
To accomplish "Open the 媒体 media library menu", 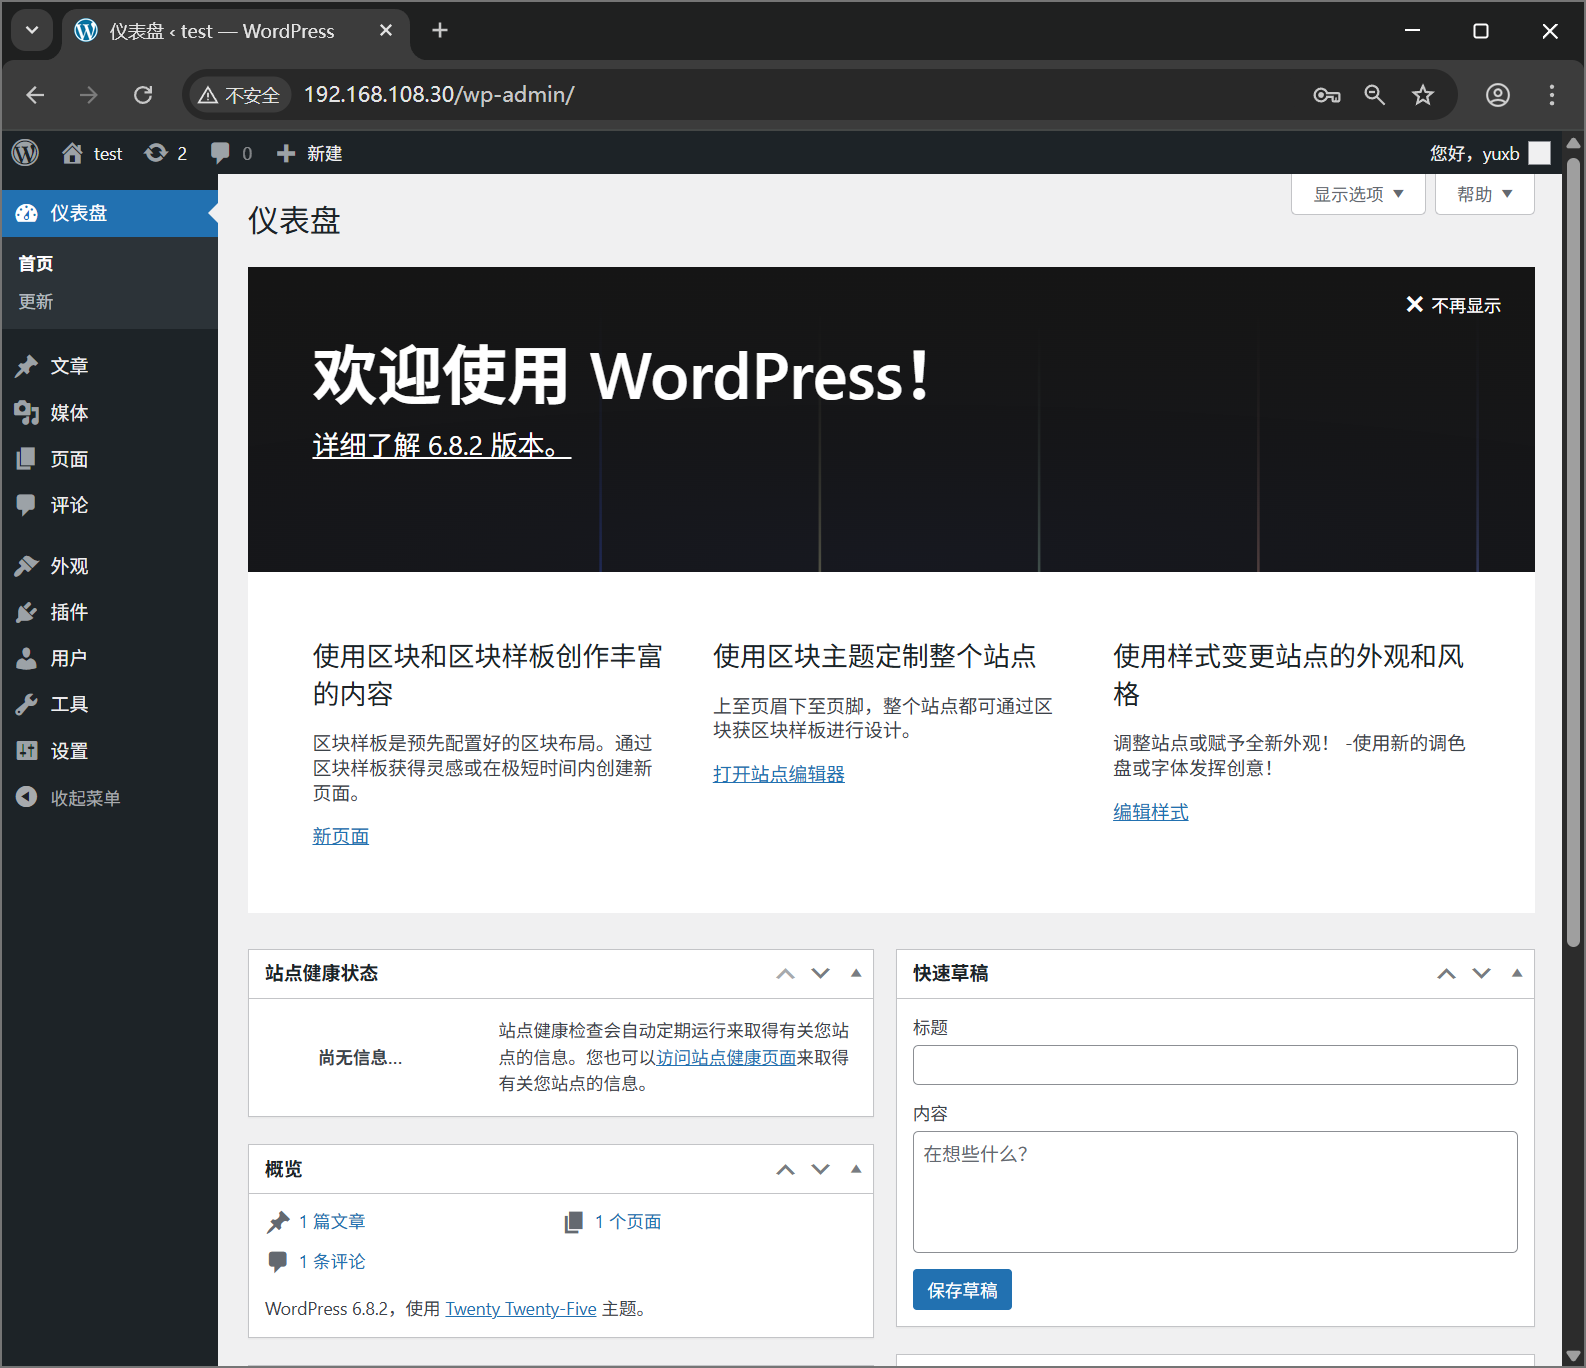I will (x=109, y=413).
